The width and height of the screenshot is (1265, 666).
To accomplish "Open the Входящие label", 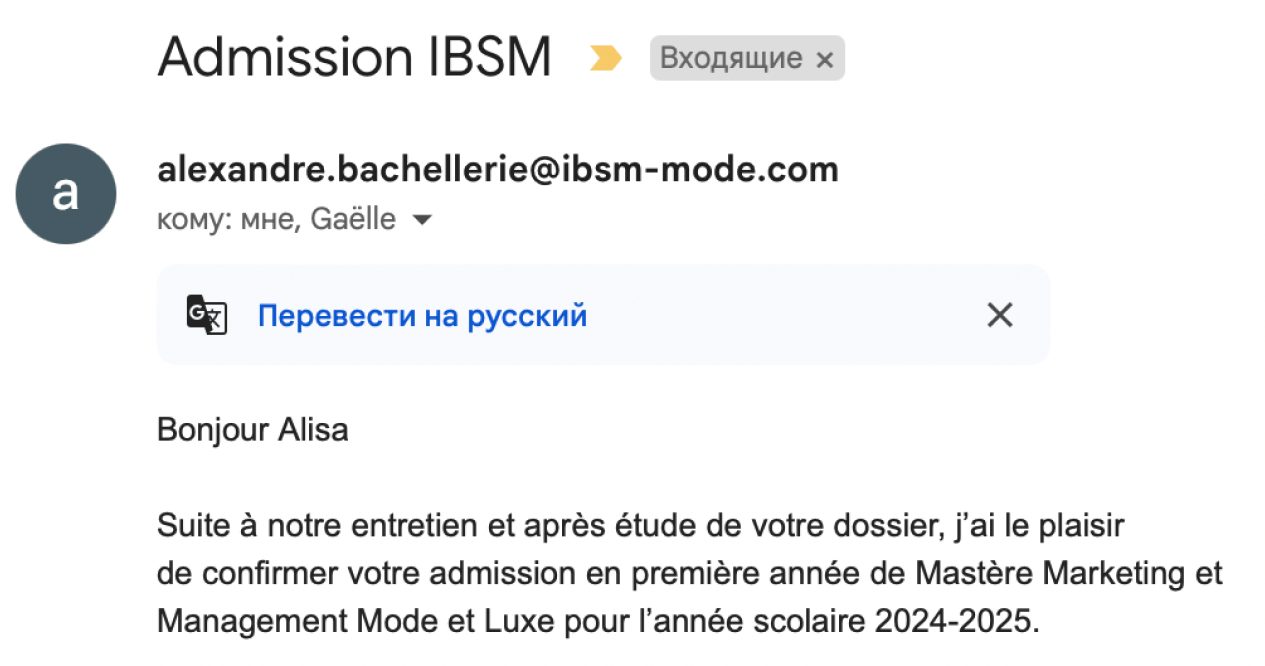I will click(x=731, y=59).
